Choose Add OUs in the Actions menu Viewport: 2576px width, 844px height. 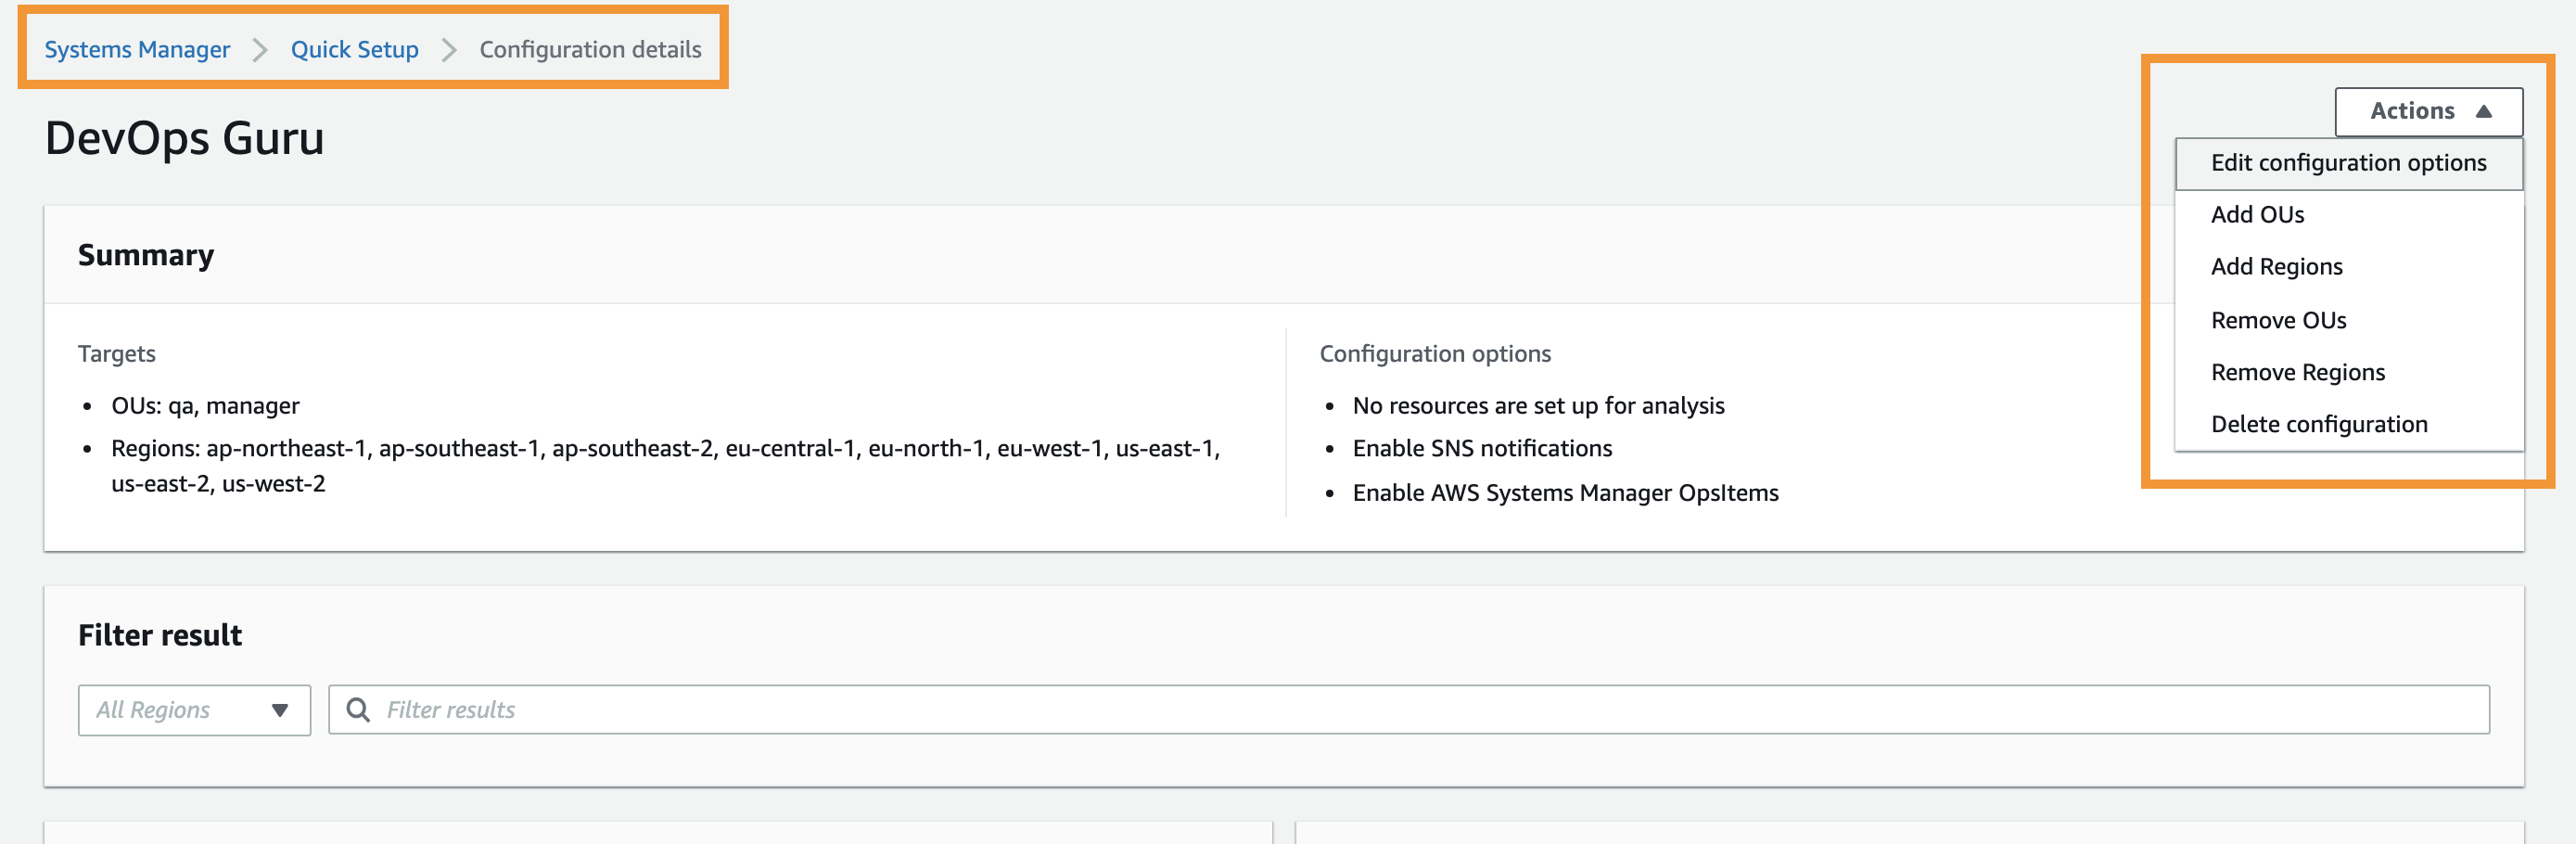pos(2257,214)
